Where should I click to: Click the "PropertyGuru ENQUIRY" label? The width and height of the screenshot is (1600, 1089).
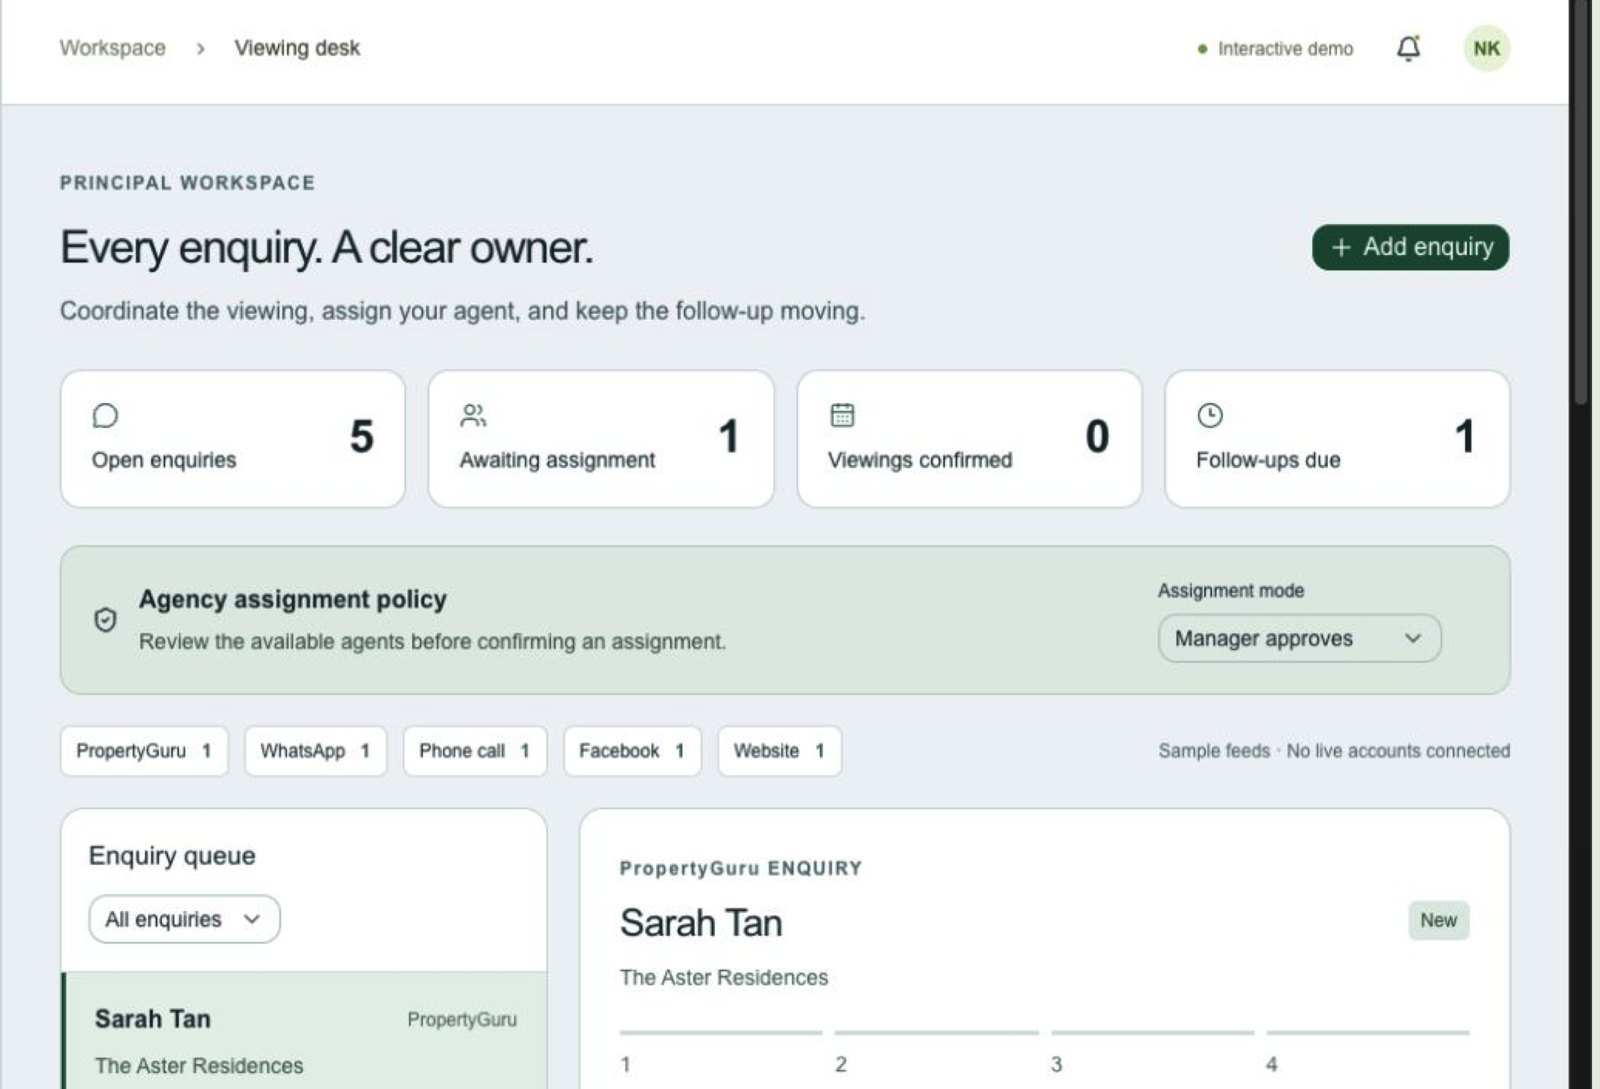click(x=741, y=868)
